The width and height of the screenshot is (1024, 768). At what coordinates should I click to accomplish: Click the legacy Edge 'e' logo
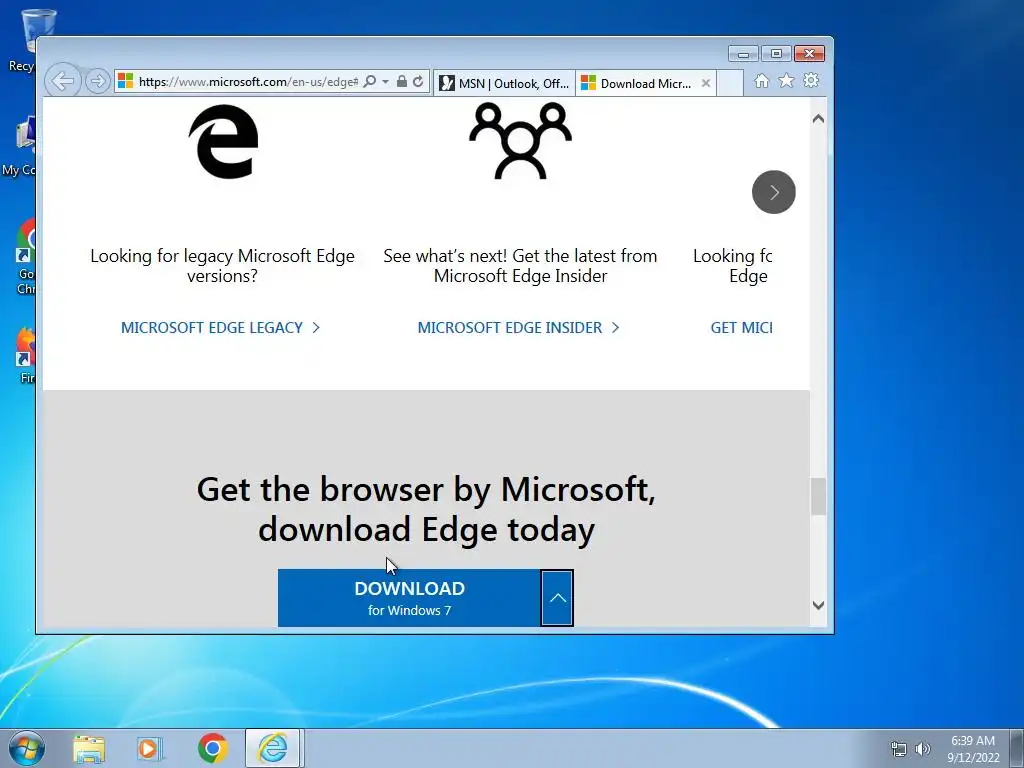tap(223, 141)
